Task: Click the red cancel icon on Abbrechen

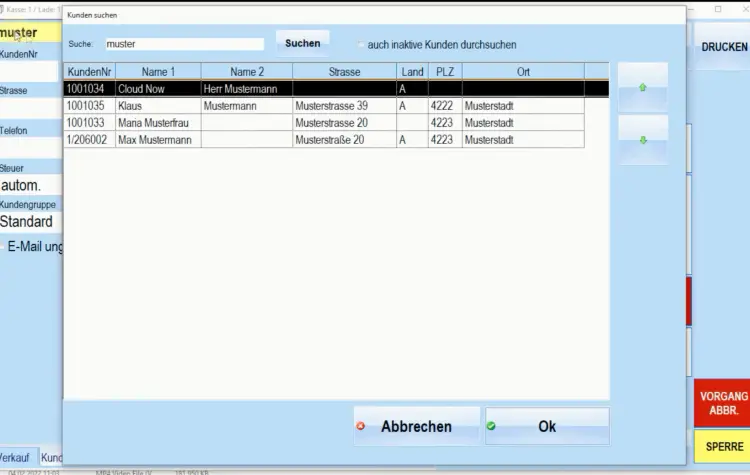Action: click(361, 426)
